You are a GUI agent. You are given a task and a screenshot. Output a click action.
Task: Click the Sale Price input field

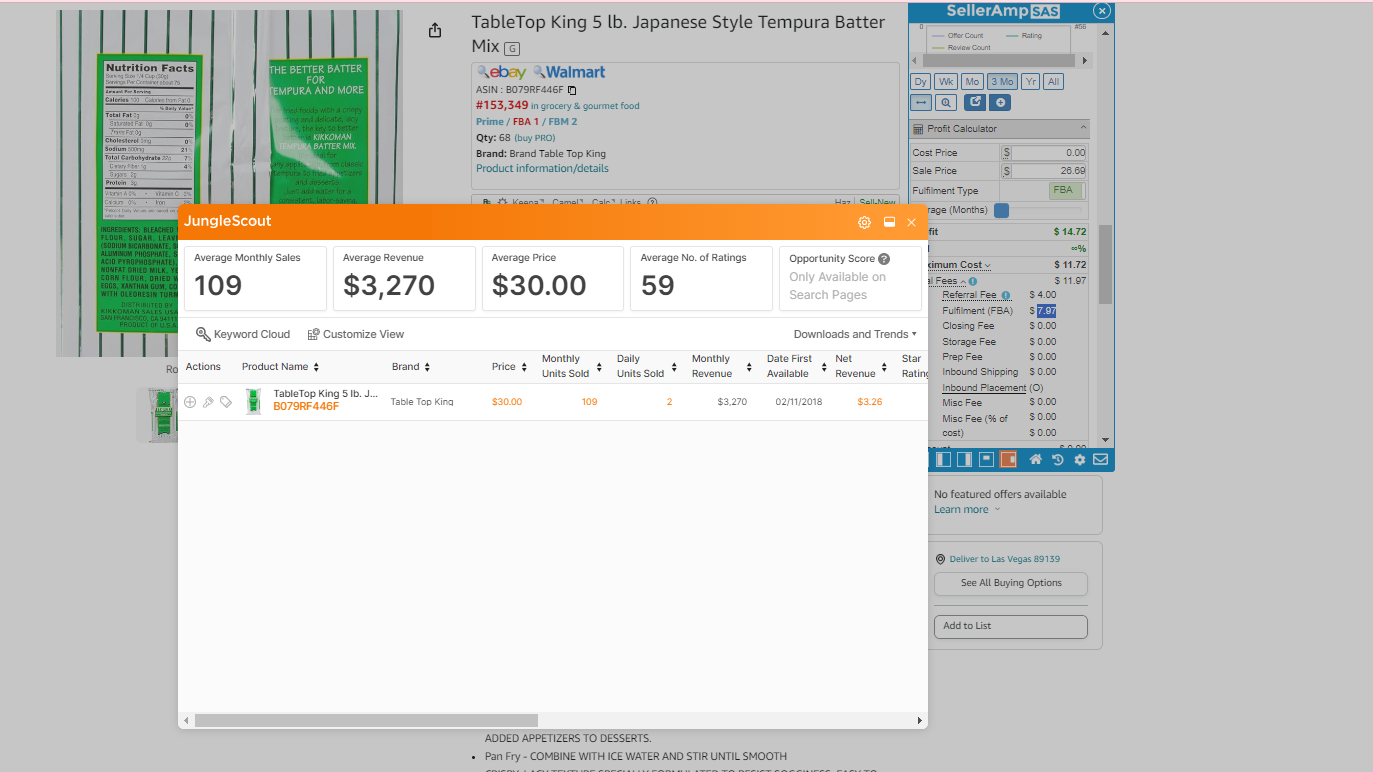click(1048, 171)
